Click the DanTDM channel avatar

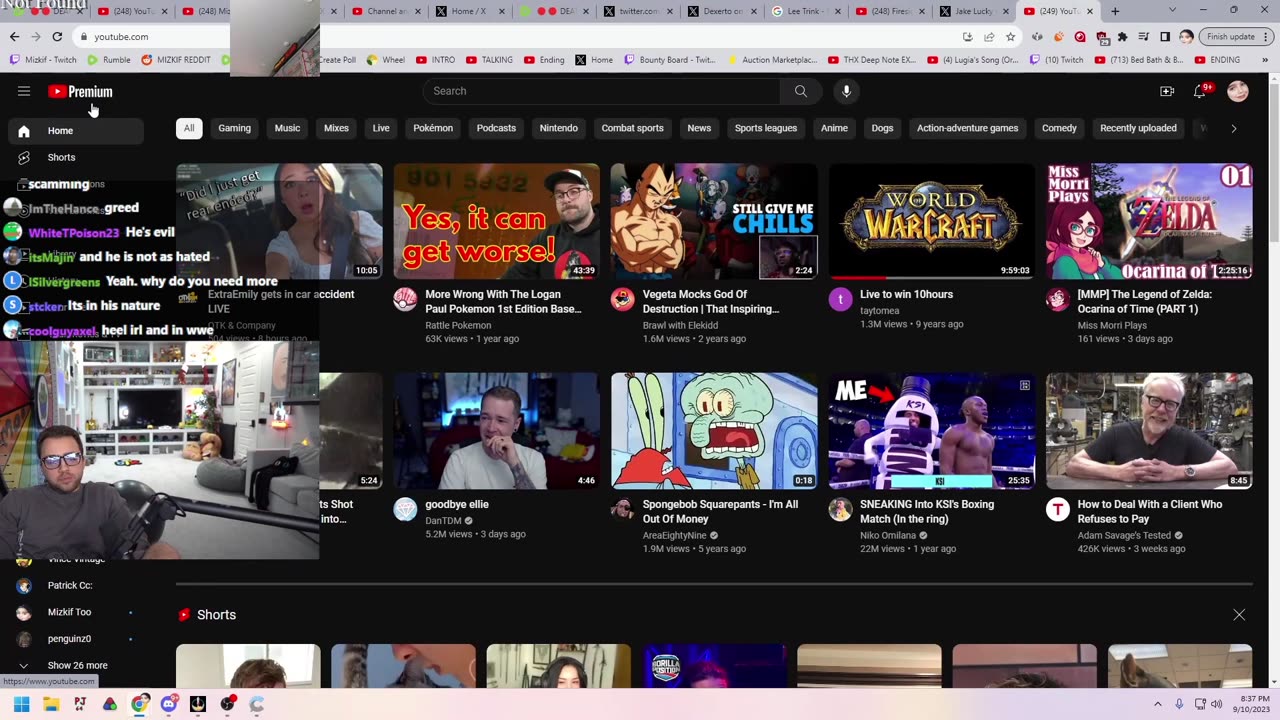405,509
